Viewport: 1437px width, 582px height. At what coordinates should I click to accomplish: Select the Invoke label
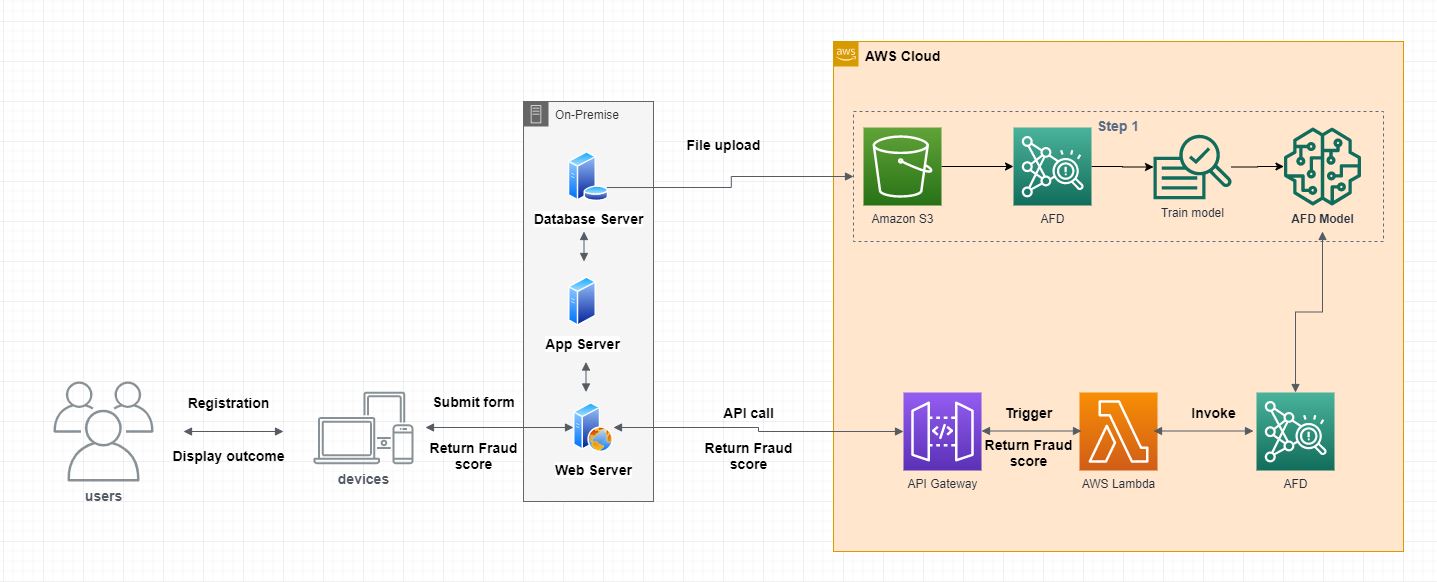(x=1213, y=413)
